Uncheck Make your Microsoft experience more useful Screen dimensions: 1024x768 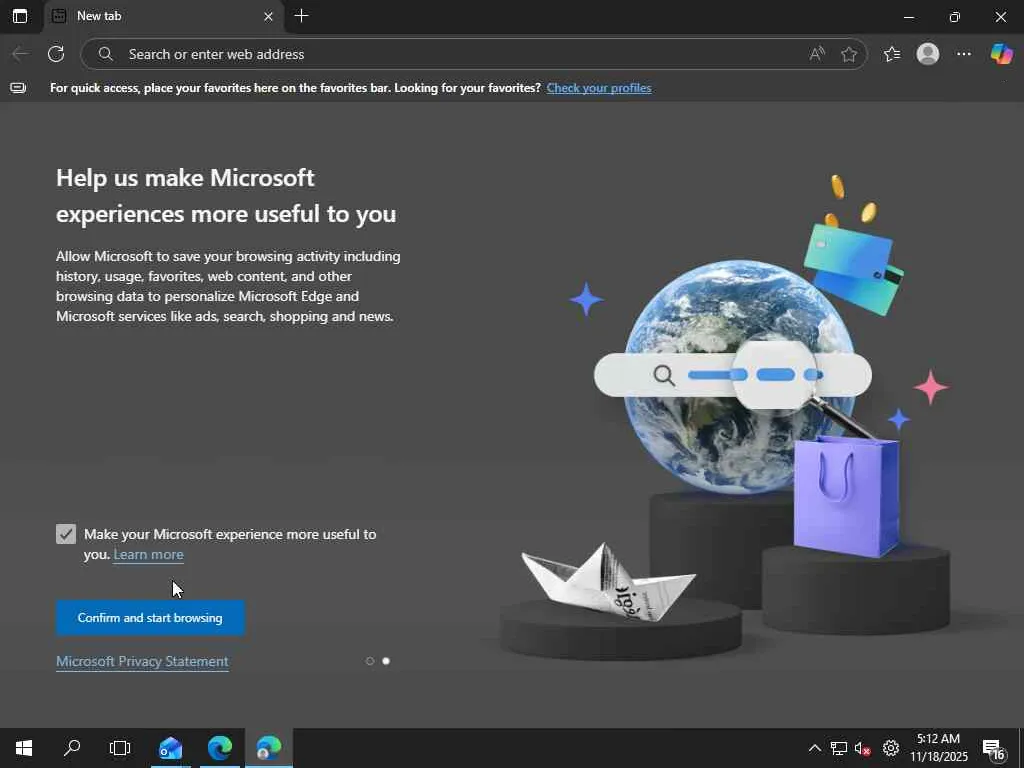(66, 534)
